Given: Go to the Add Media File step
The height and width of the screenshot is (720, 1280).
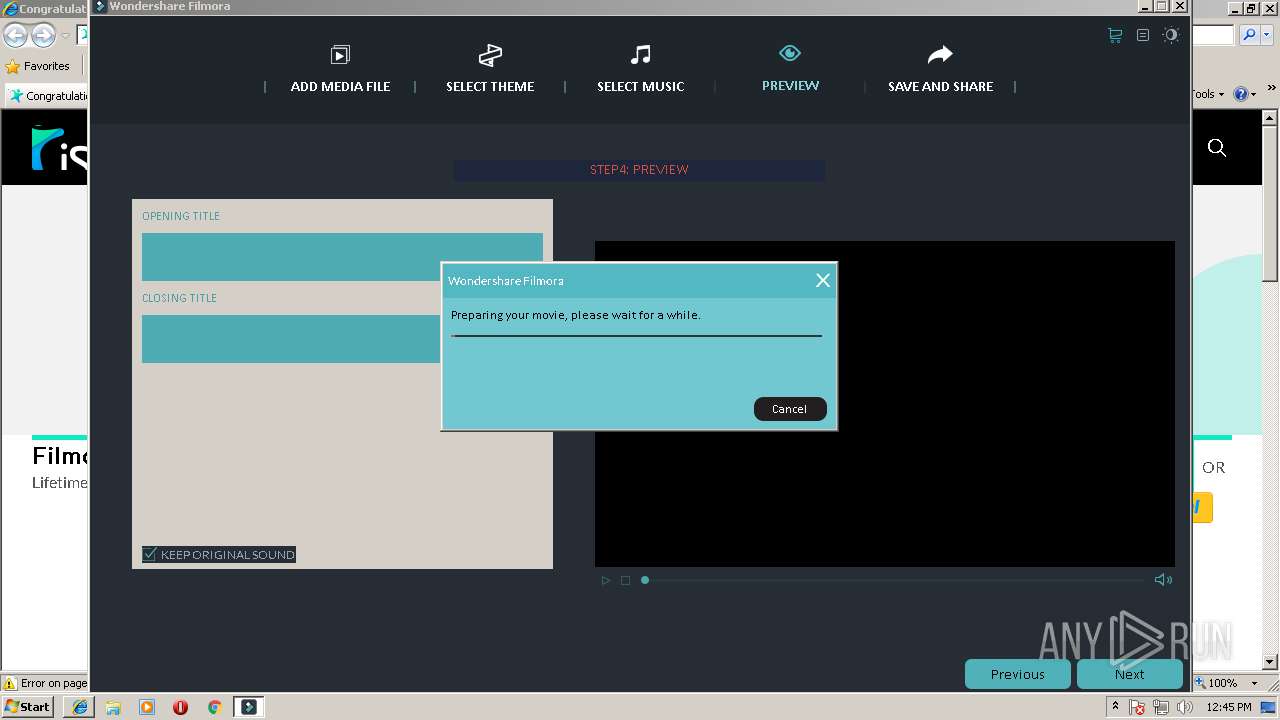Looking at the screenshot, I should [340, 68].
